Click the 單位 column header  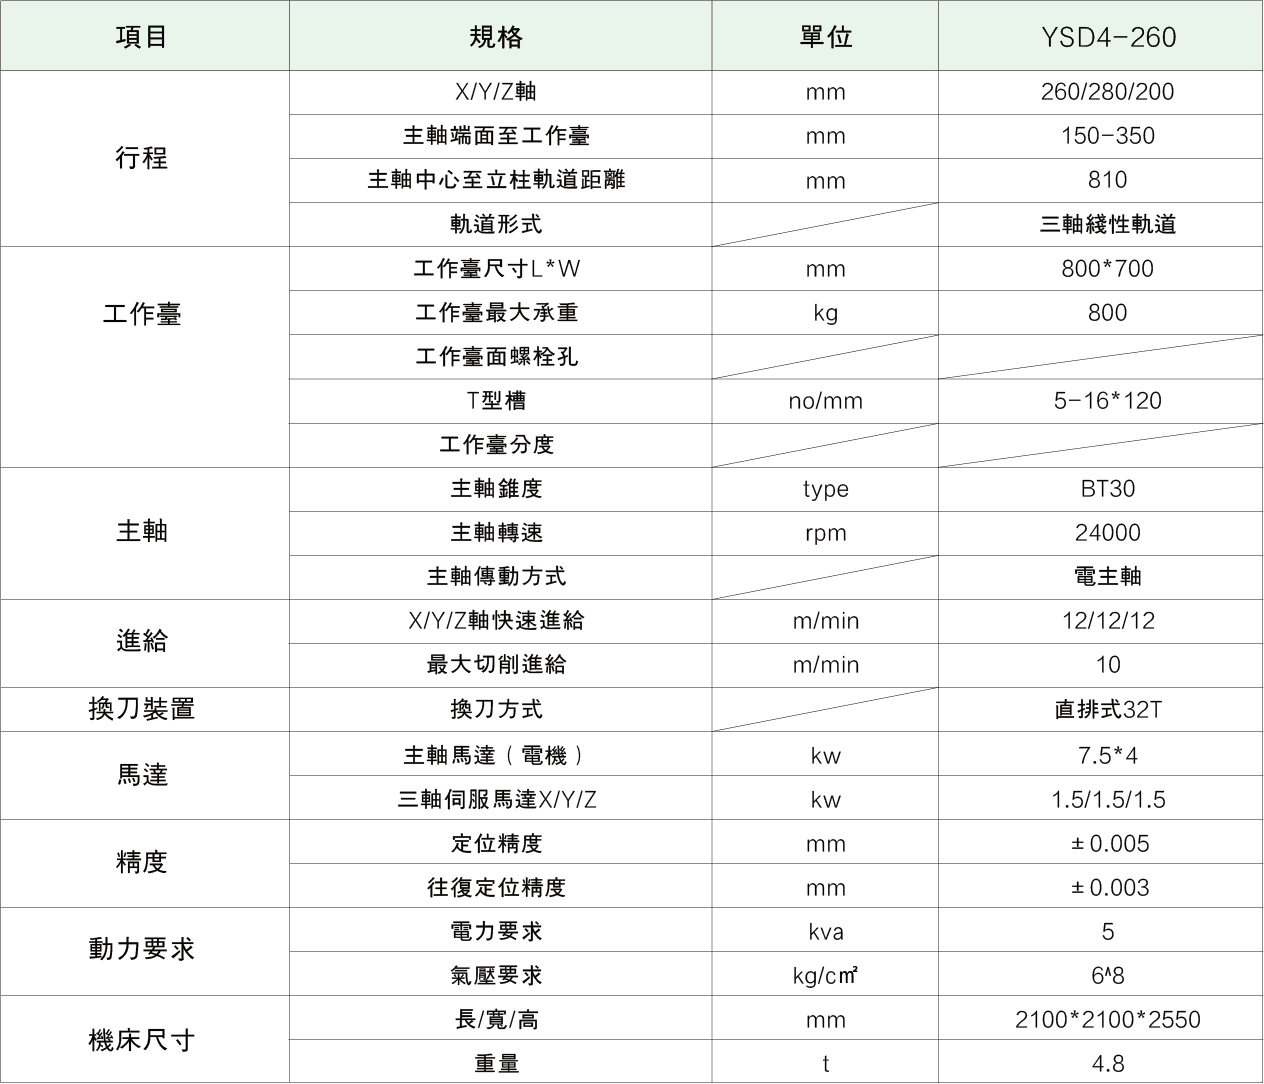[825, 37]
